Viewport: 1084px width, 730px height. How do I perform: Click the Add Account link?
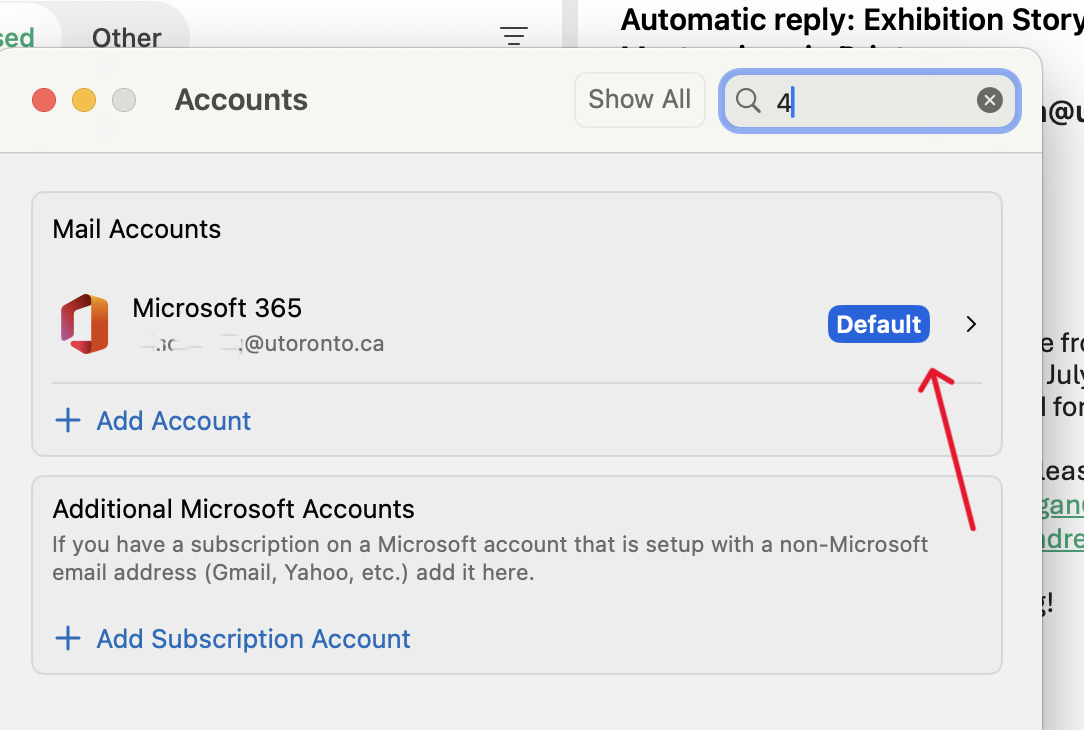pyautogui.click(x=173, y=420)
